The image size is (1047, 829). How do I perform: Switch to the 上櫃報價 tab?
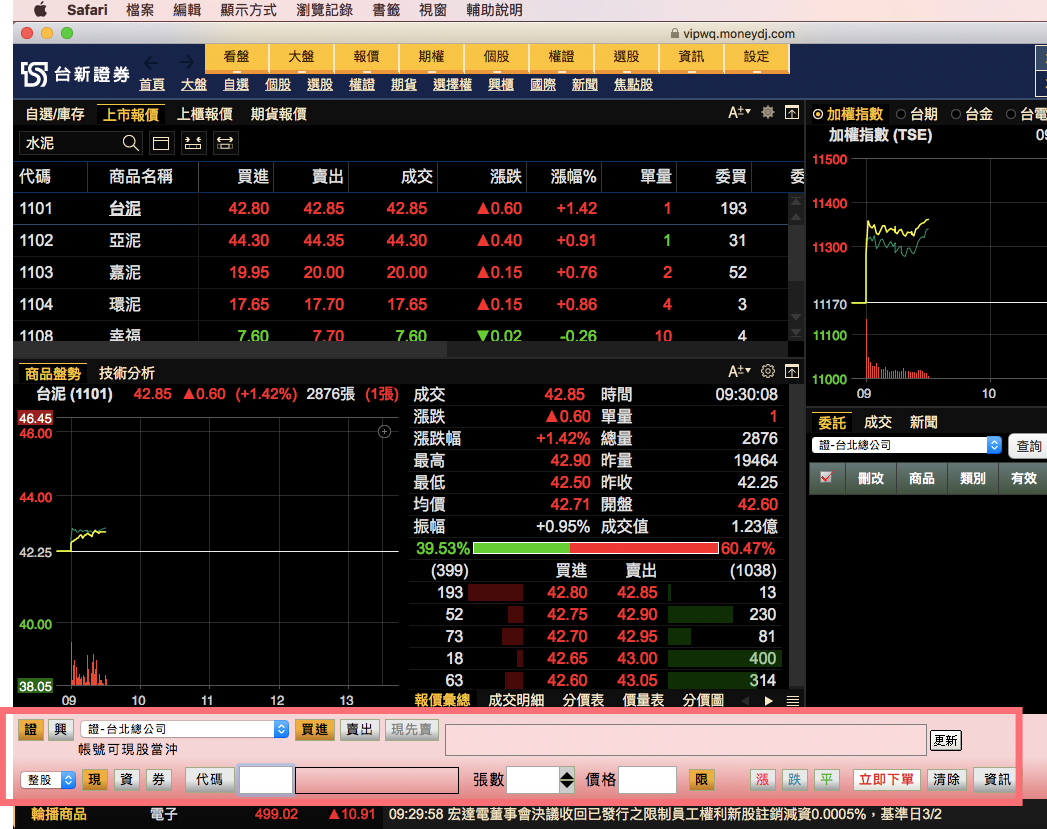(204, 114)
